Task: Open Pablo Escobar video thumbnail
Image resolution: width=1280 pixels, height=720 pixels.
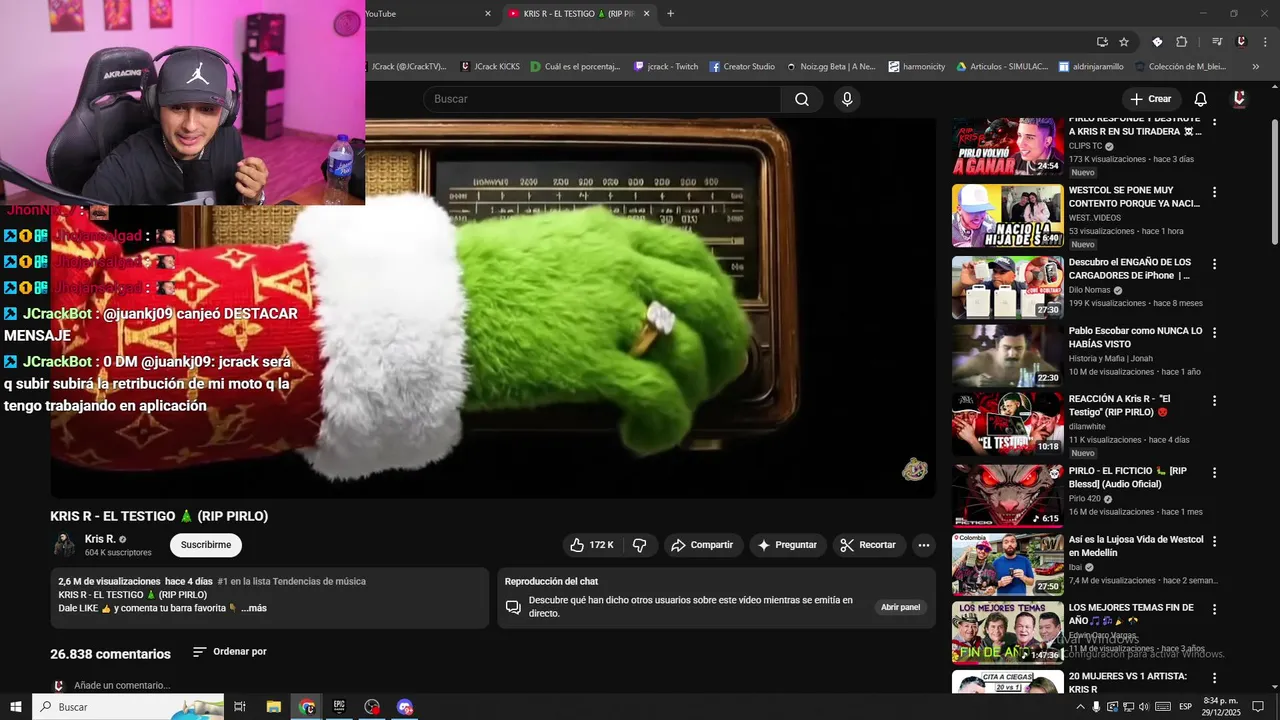Action: 1008,356
